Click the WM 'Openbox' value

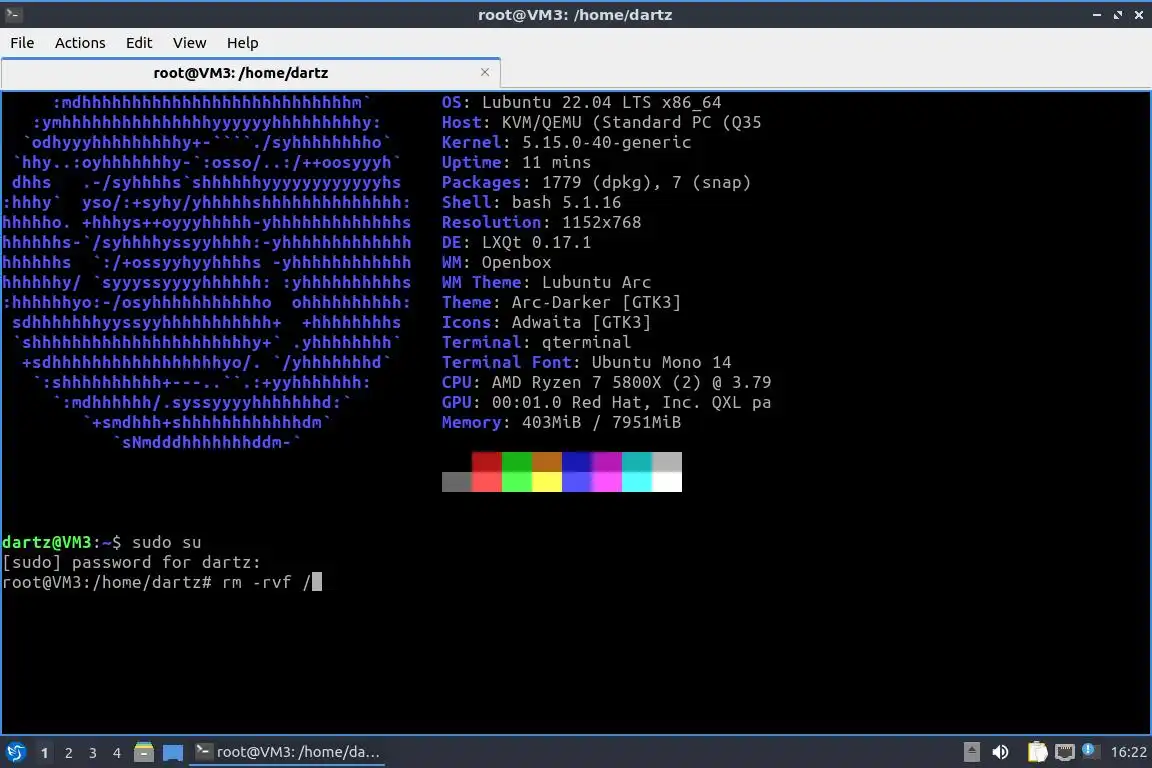(x=516, y=262)
